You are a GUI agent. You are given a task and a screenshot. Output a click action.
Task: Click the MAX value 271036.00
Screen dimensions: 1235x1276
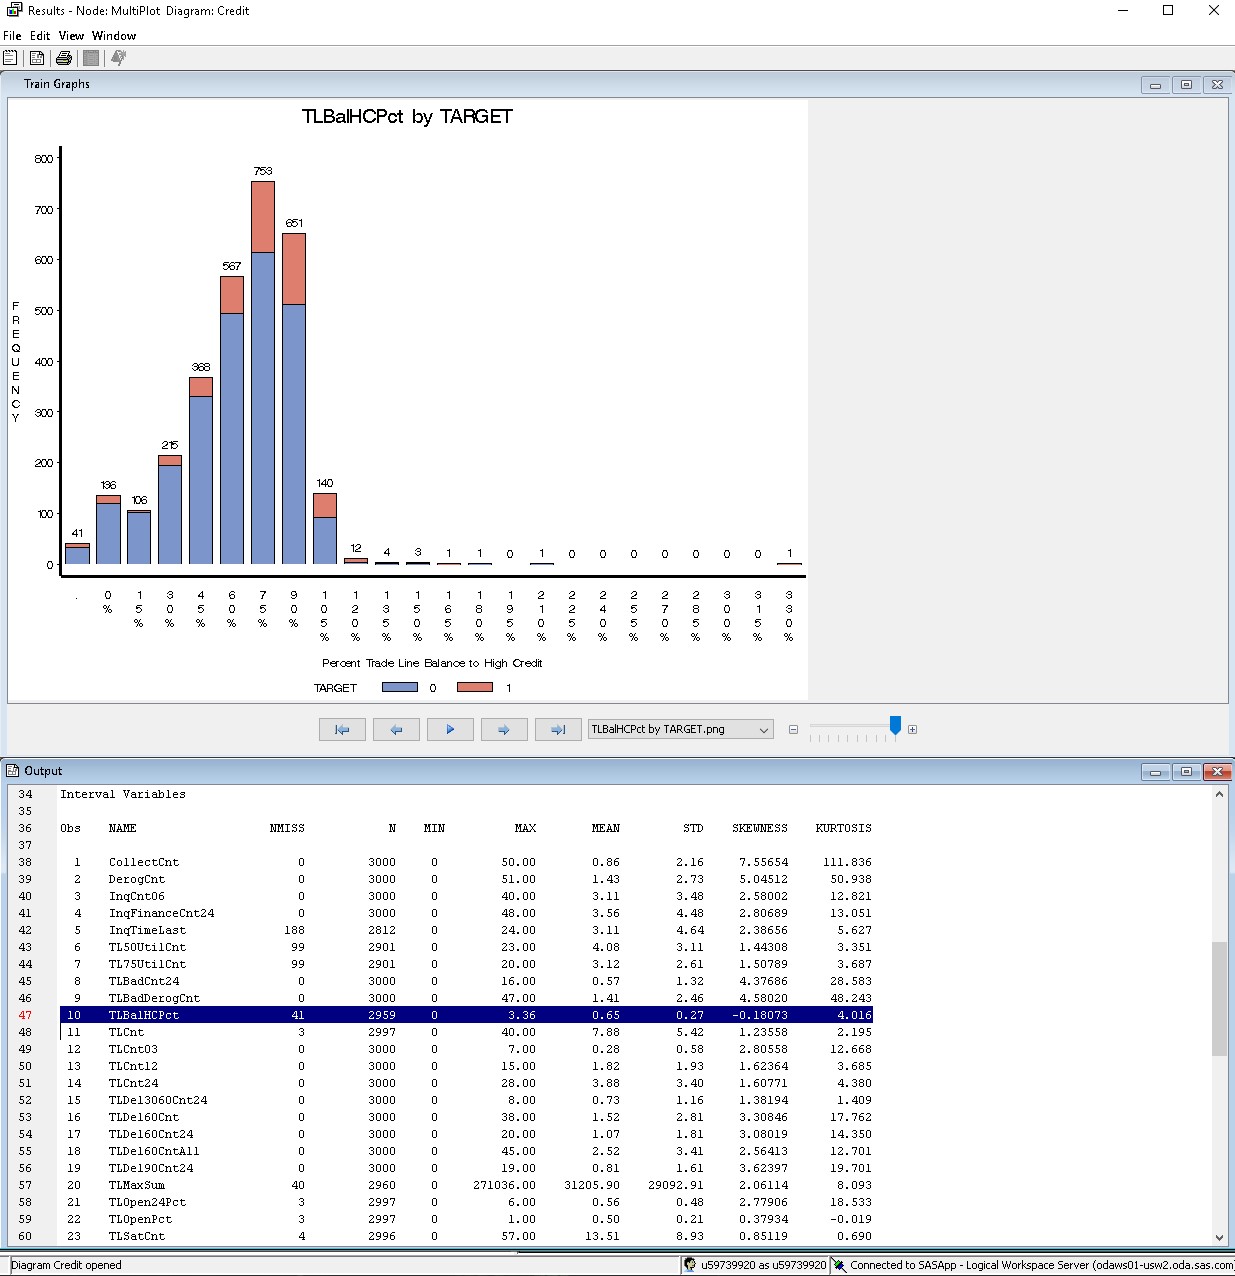pos(505,1185)
